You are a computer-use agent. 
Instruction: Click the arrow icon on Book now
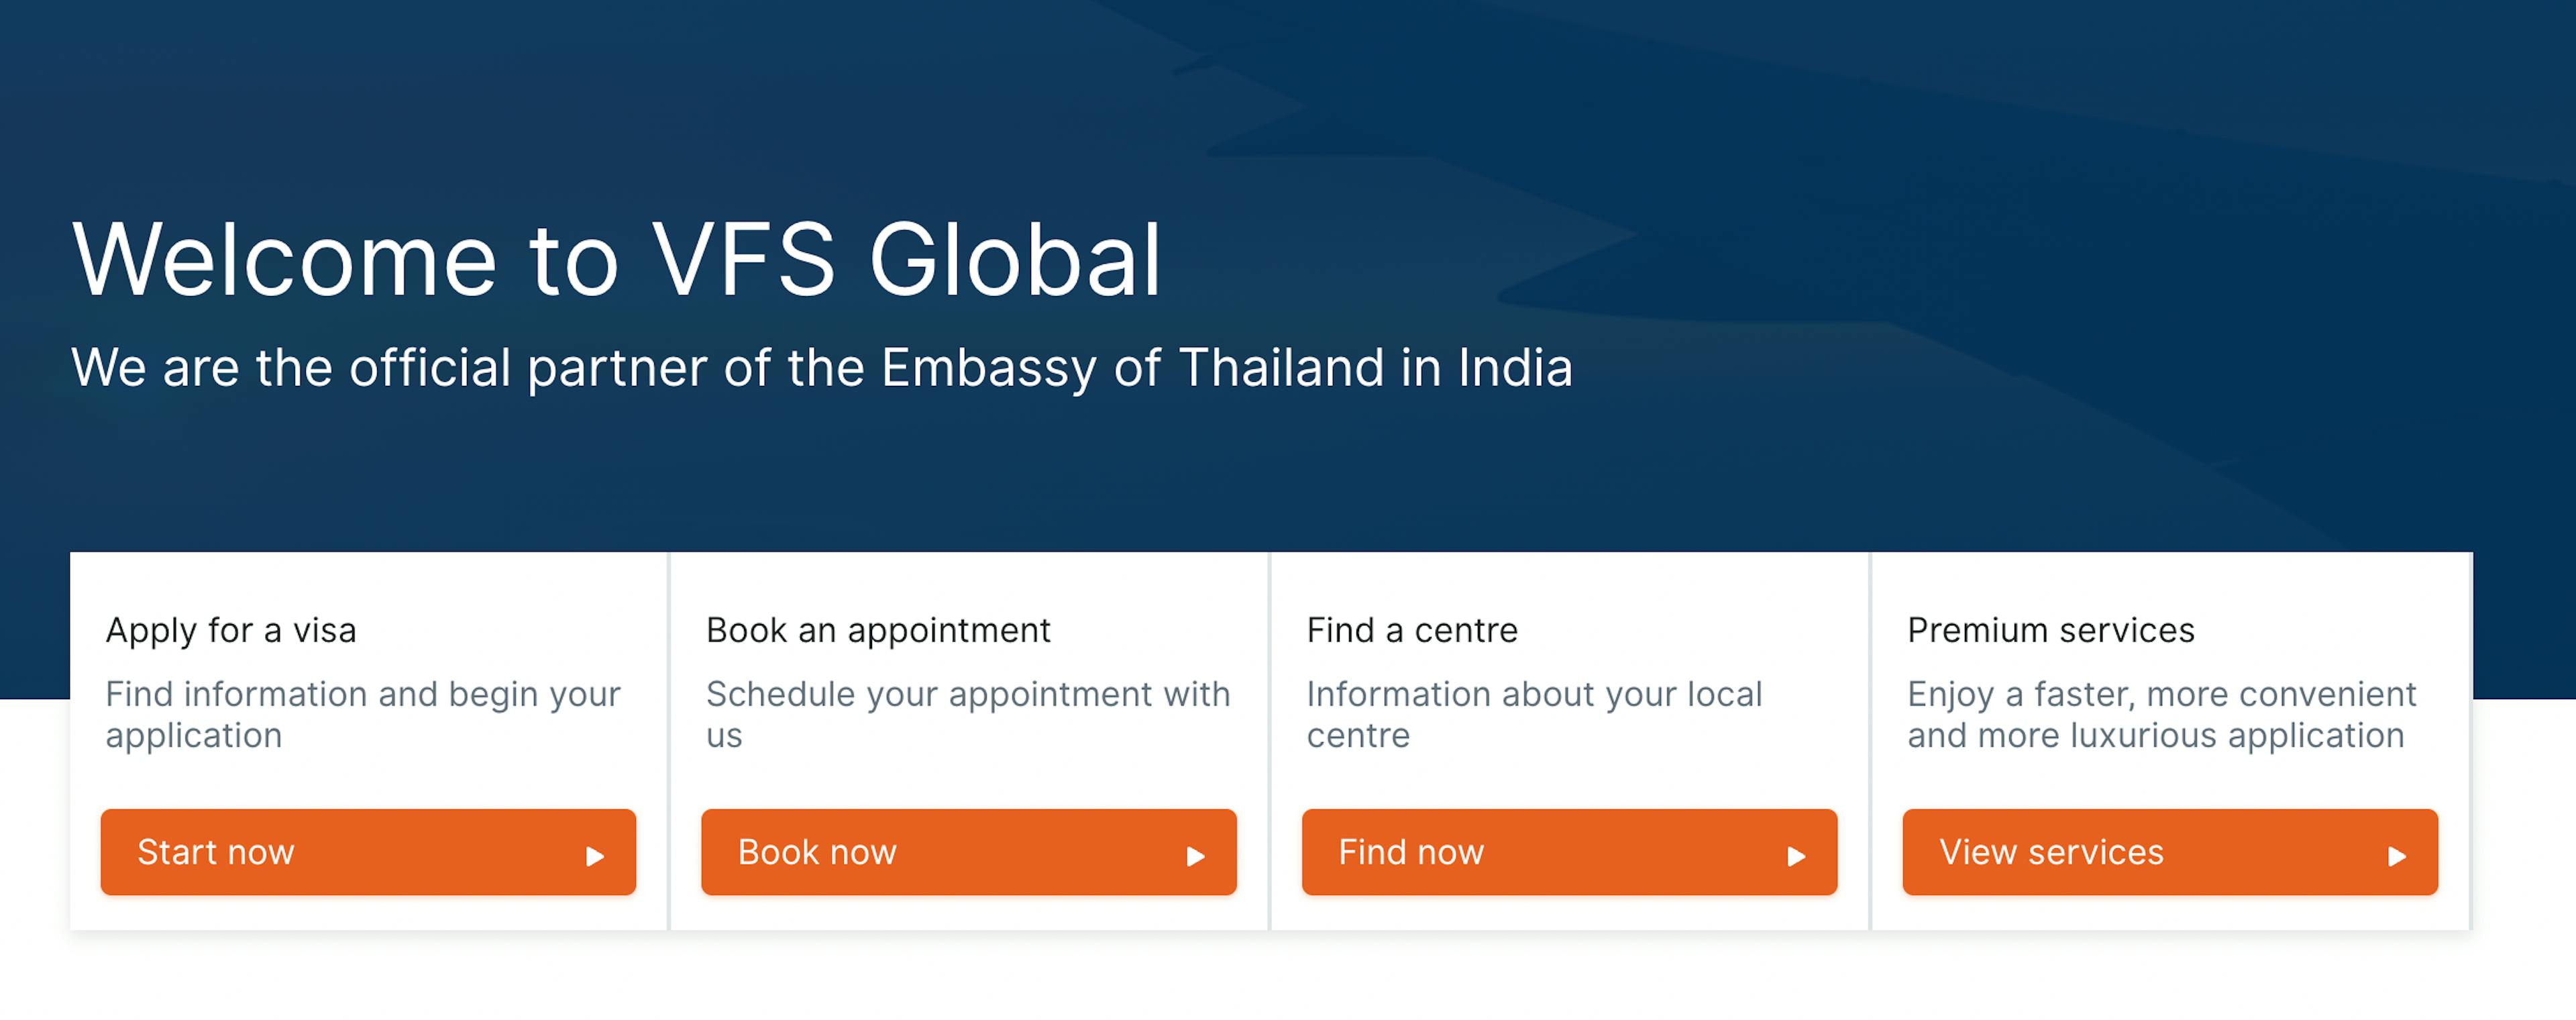coord(1195,857)
